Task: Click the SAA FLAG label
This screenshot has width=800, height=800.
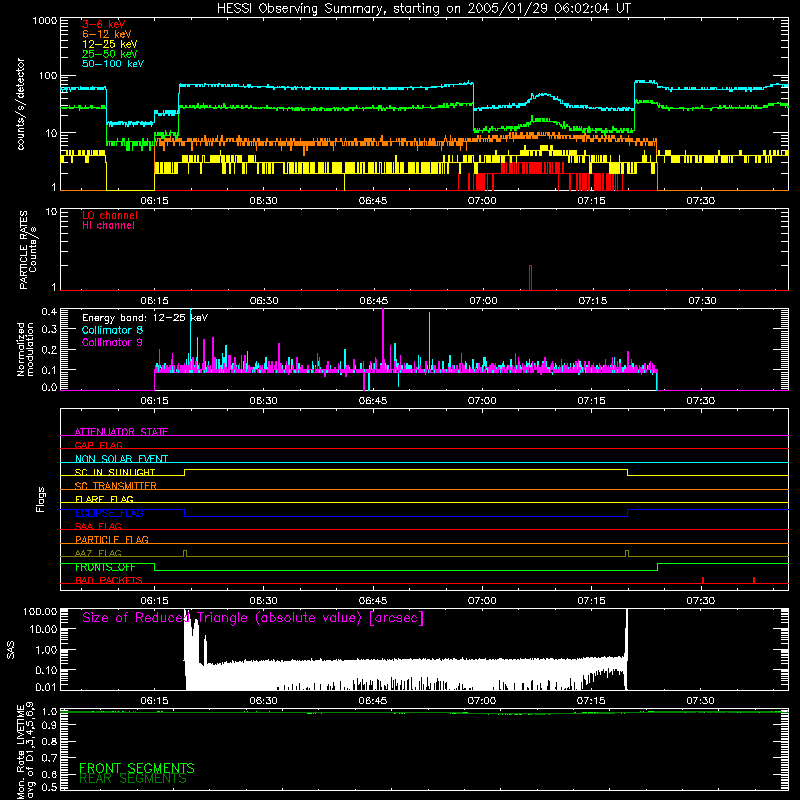Action: pyautogui.click(x=98, y=526)
